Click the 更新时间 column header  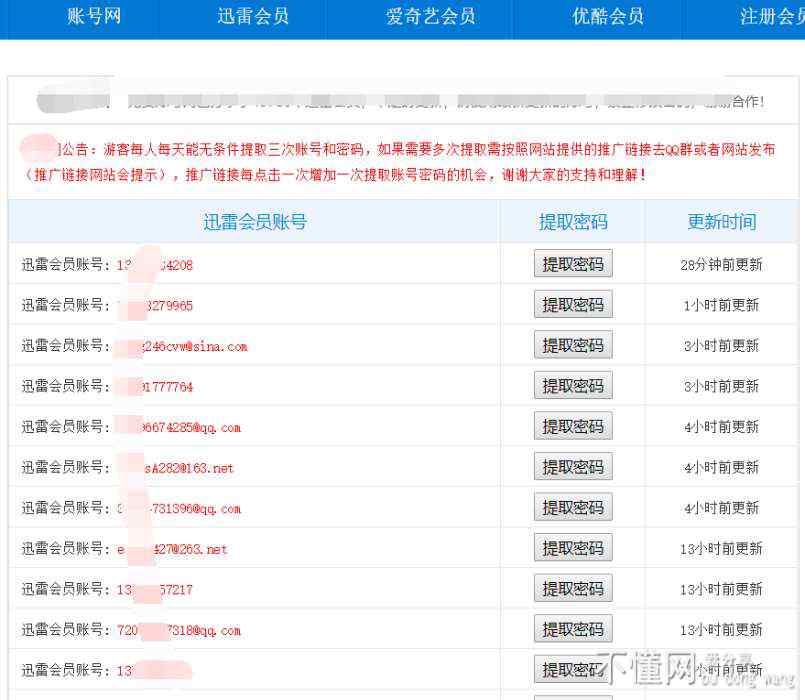point(722,222)
